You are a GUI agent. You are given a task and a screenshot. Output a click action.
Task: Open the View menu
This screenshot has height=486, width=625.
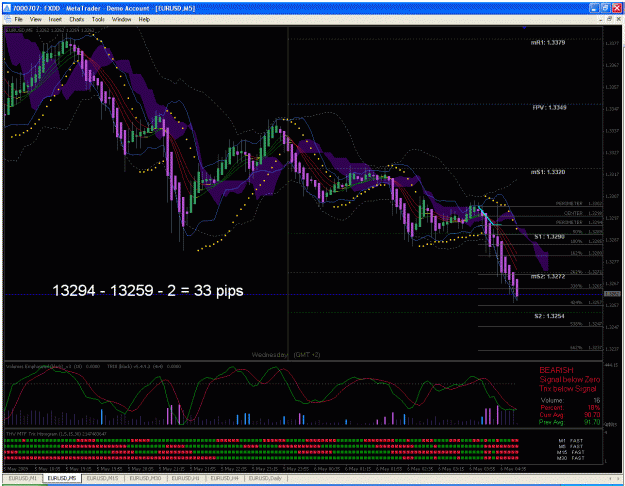(x=35, y=19)
